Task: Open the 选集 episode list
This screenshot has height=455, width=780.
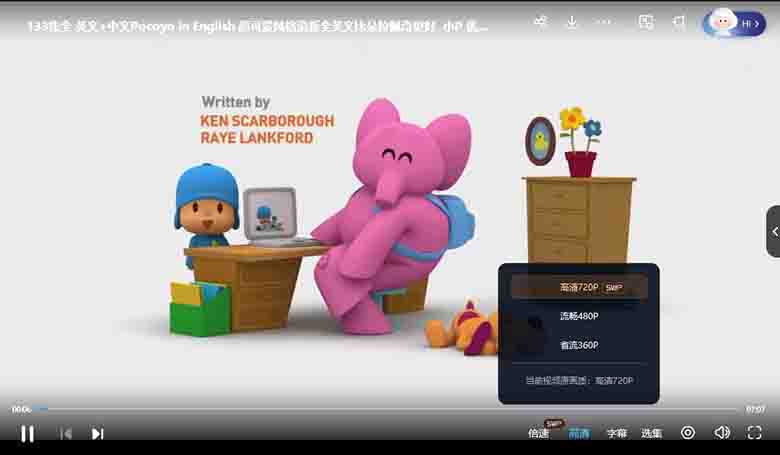Action: click(x=652, y=433)
